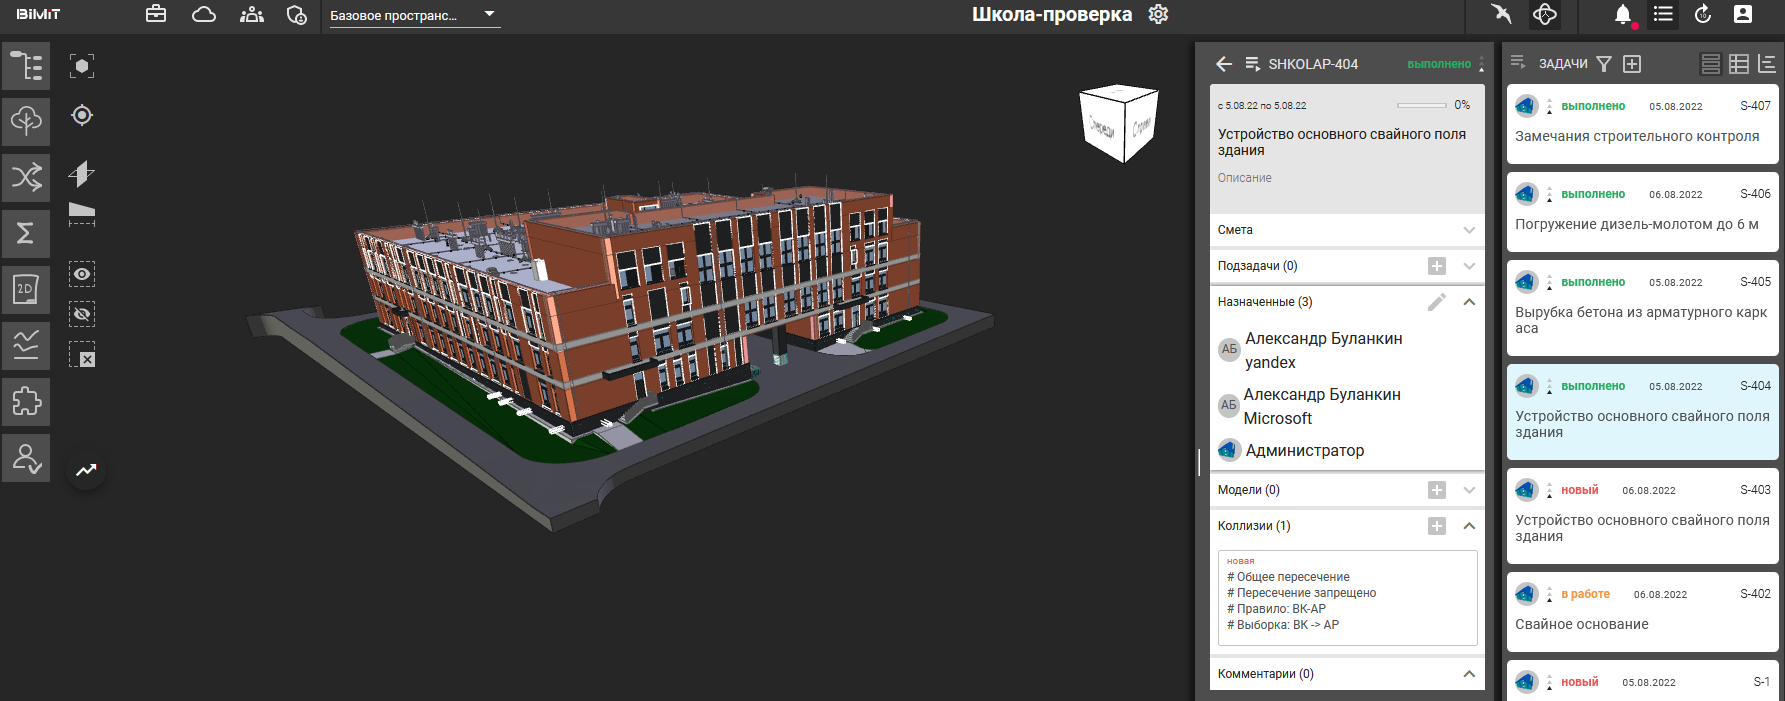Screen dimensions: 1785x701
Task: Click the show elements eye icon
Action: (82, 274)
